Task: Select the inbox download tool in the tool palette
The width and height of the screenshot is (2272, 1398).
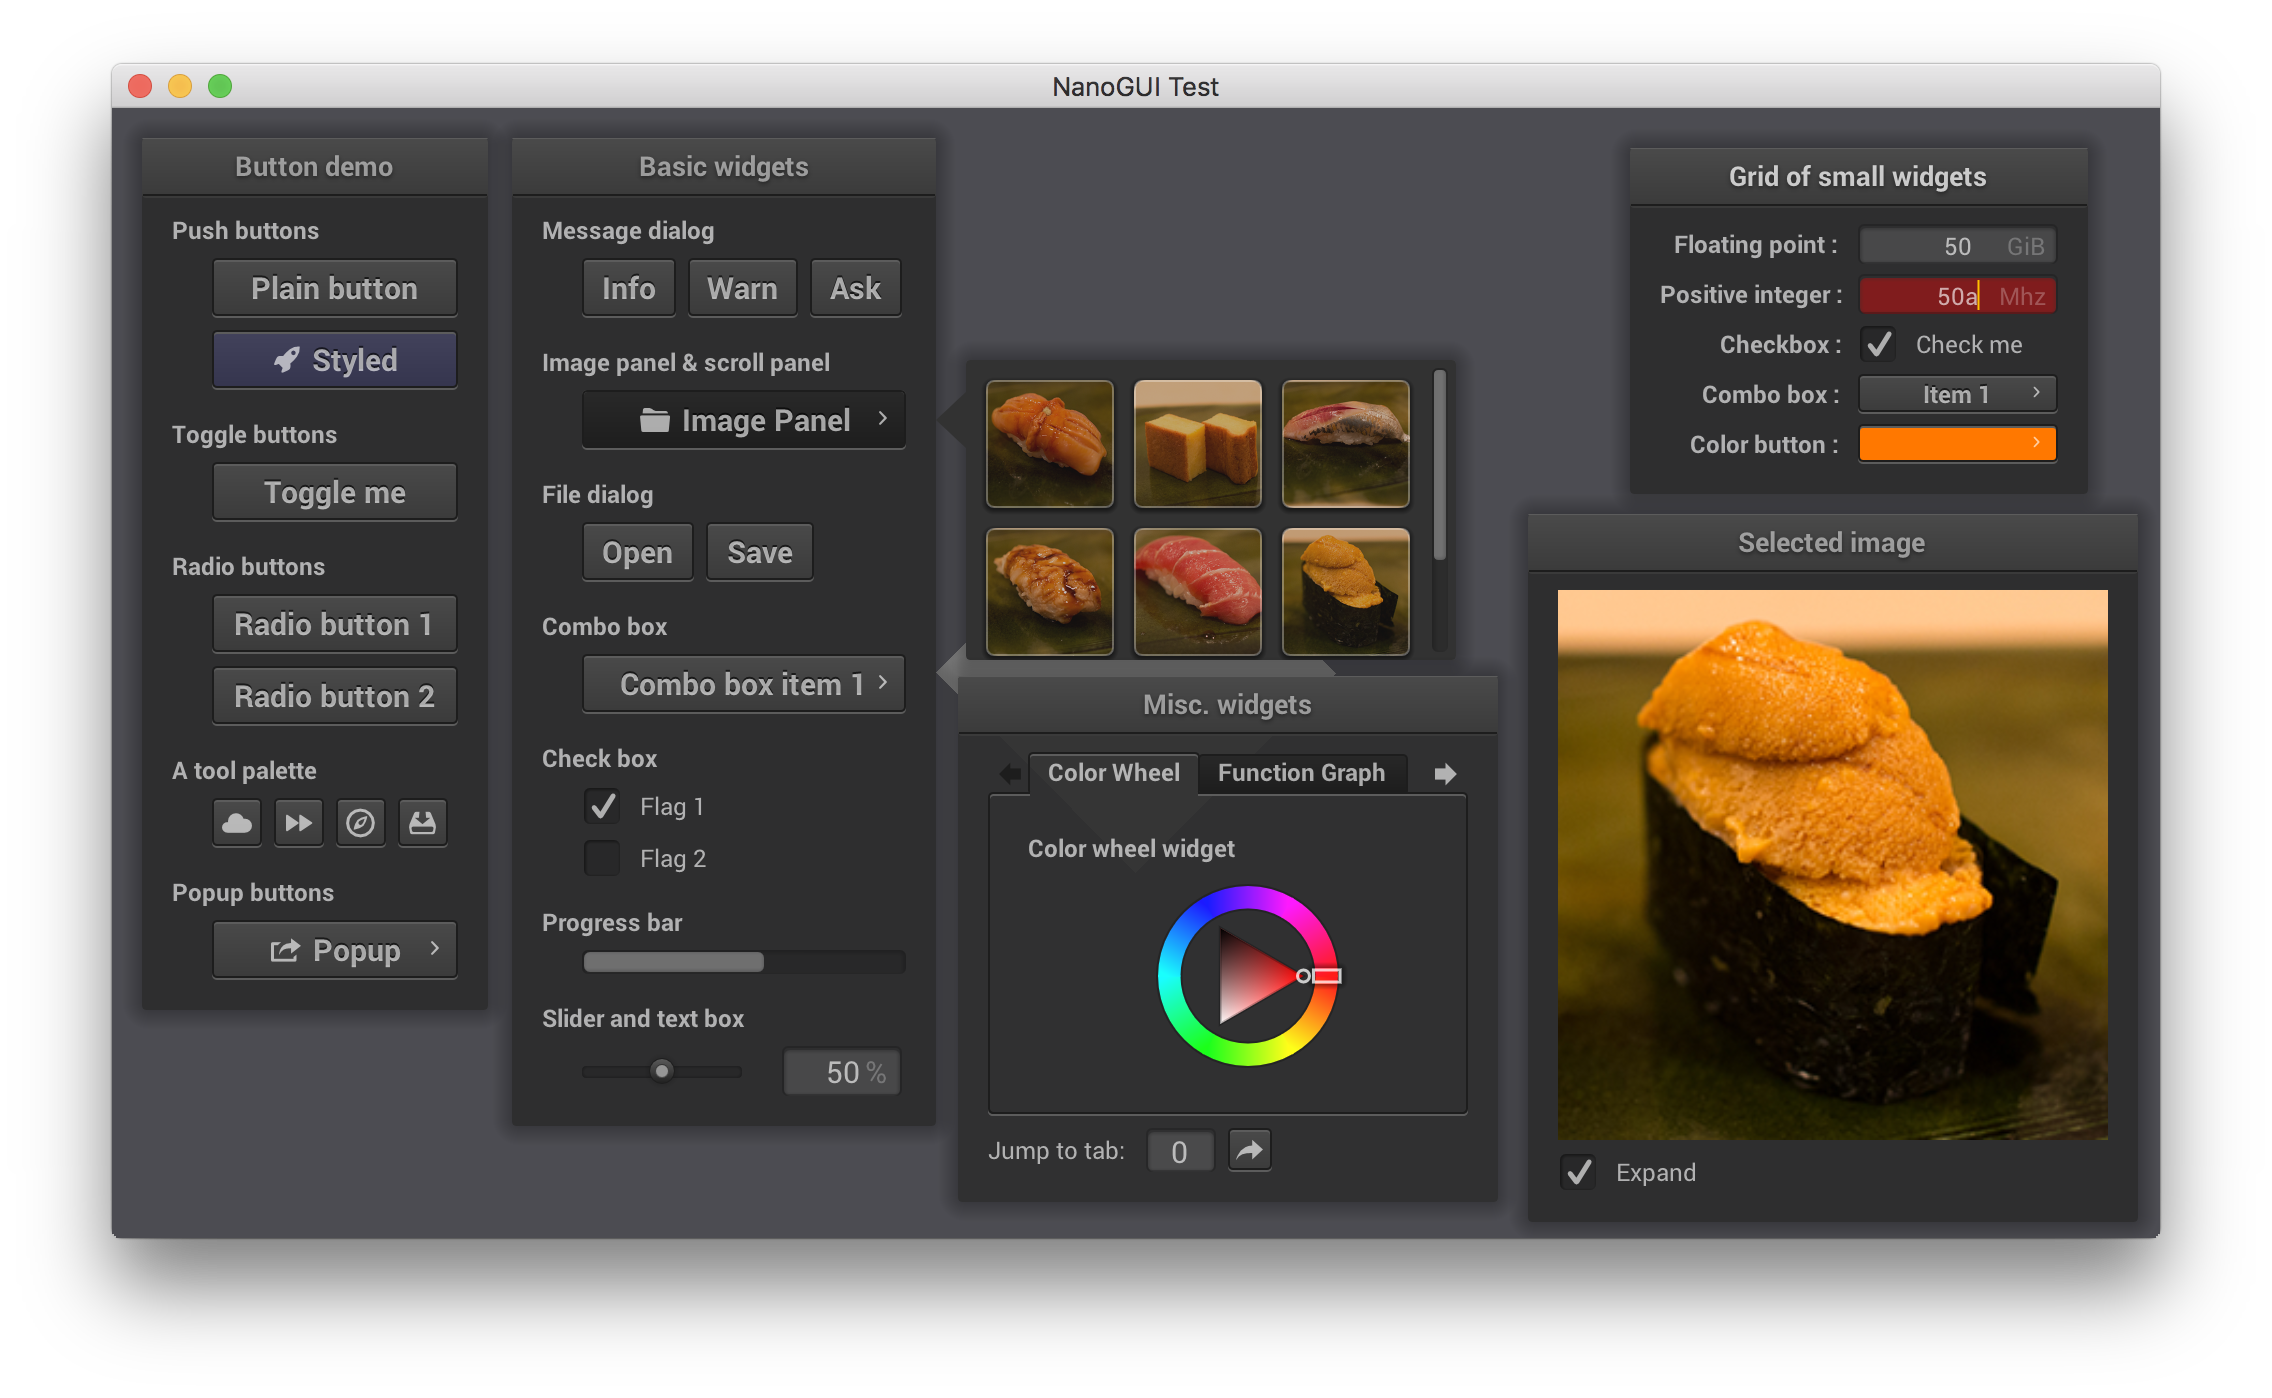Action: (422, 822)
